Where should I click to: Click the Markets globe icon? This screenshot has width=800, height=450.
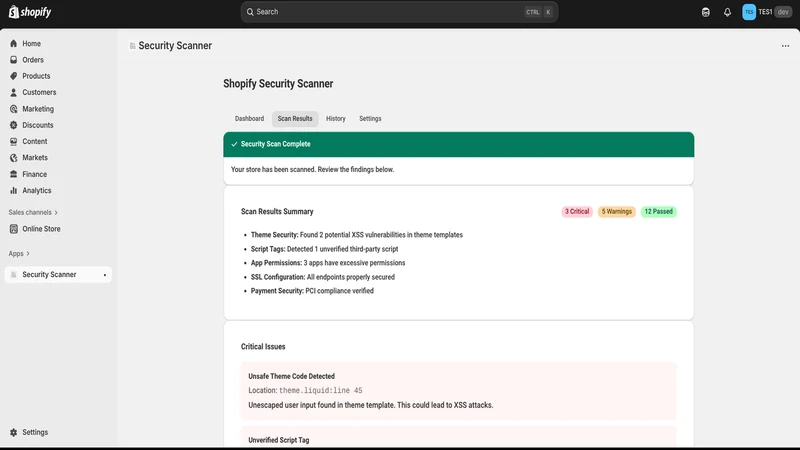[14, 158]
